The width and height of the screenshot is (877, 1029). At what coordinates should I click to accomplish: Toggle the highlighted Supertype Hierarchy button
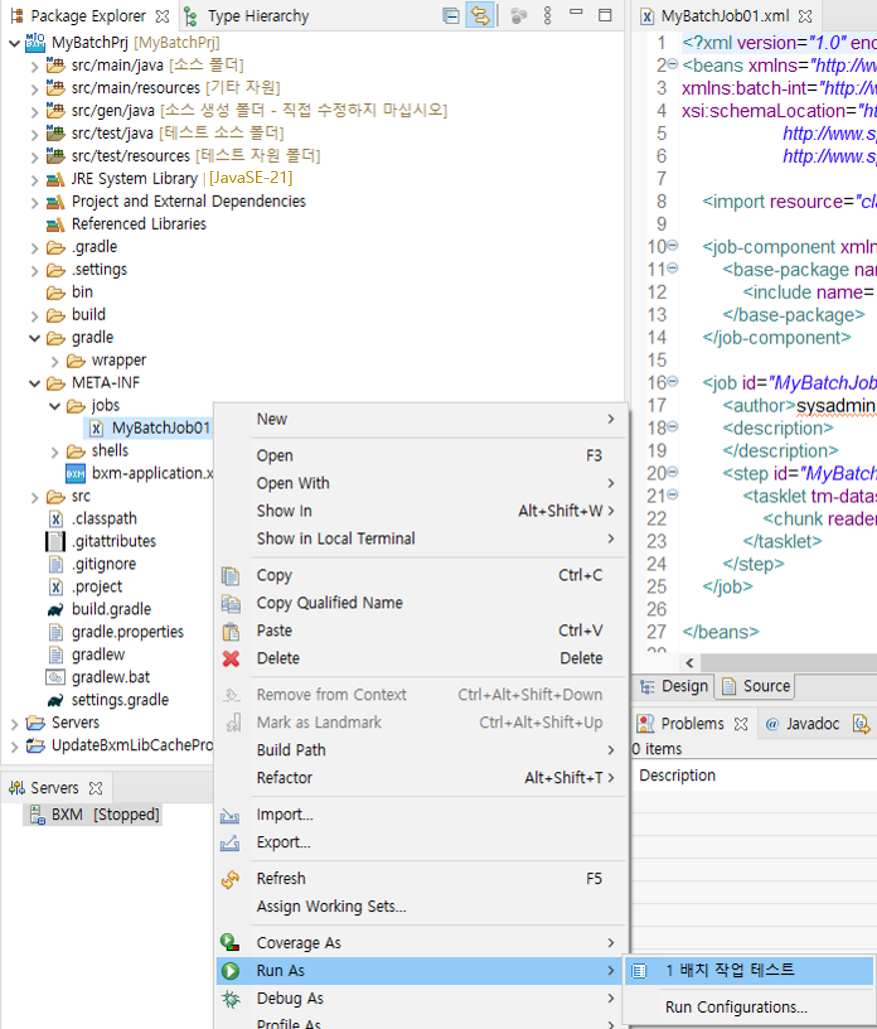pyautogui.click(x=480, y=15)
